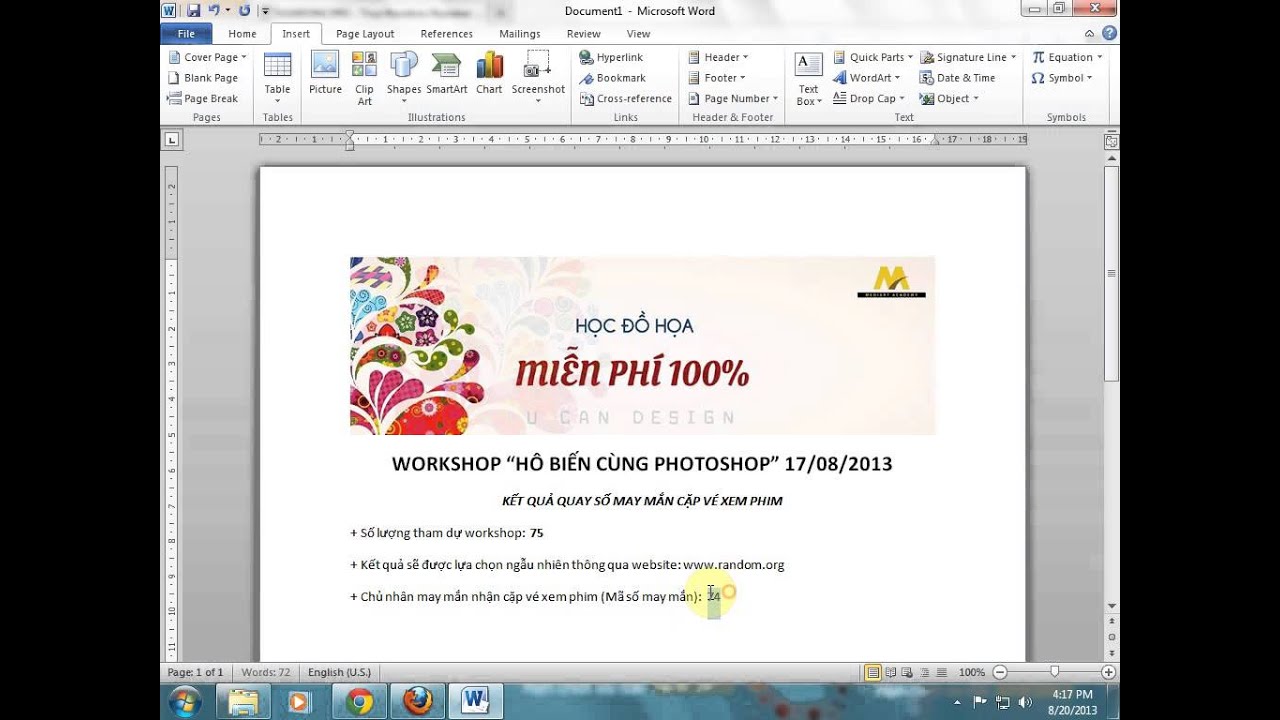This screenshot has height=720, width=1280.
Task: Open the Screenshot dropdown
Action: (x=538, y=78)
